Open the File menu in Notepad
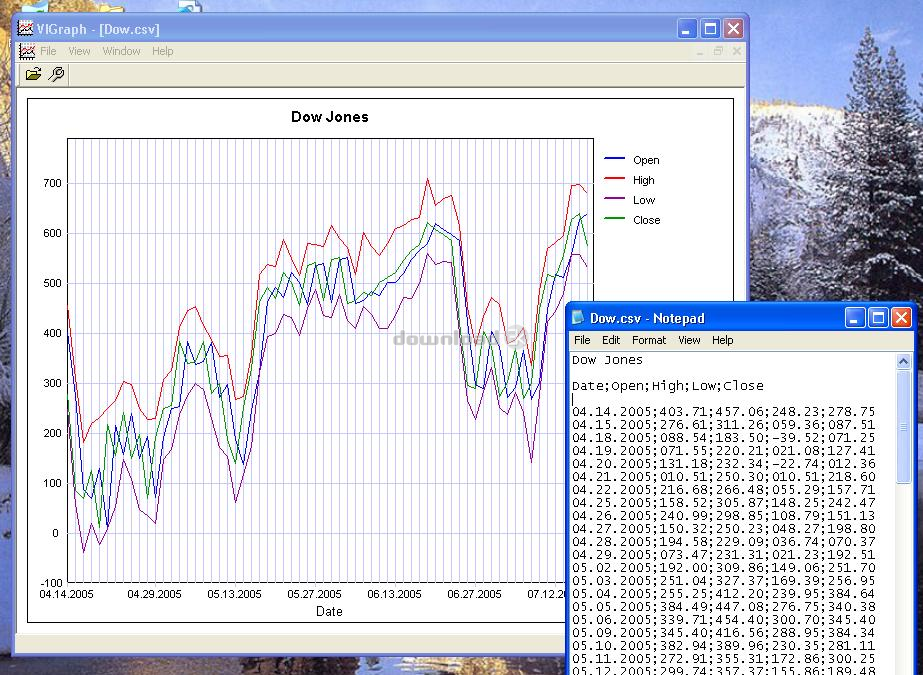 coord(582,340)
